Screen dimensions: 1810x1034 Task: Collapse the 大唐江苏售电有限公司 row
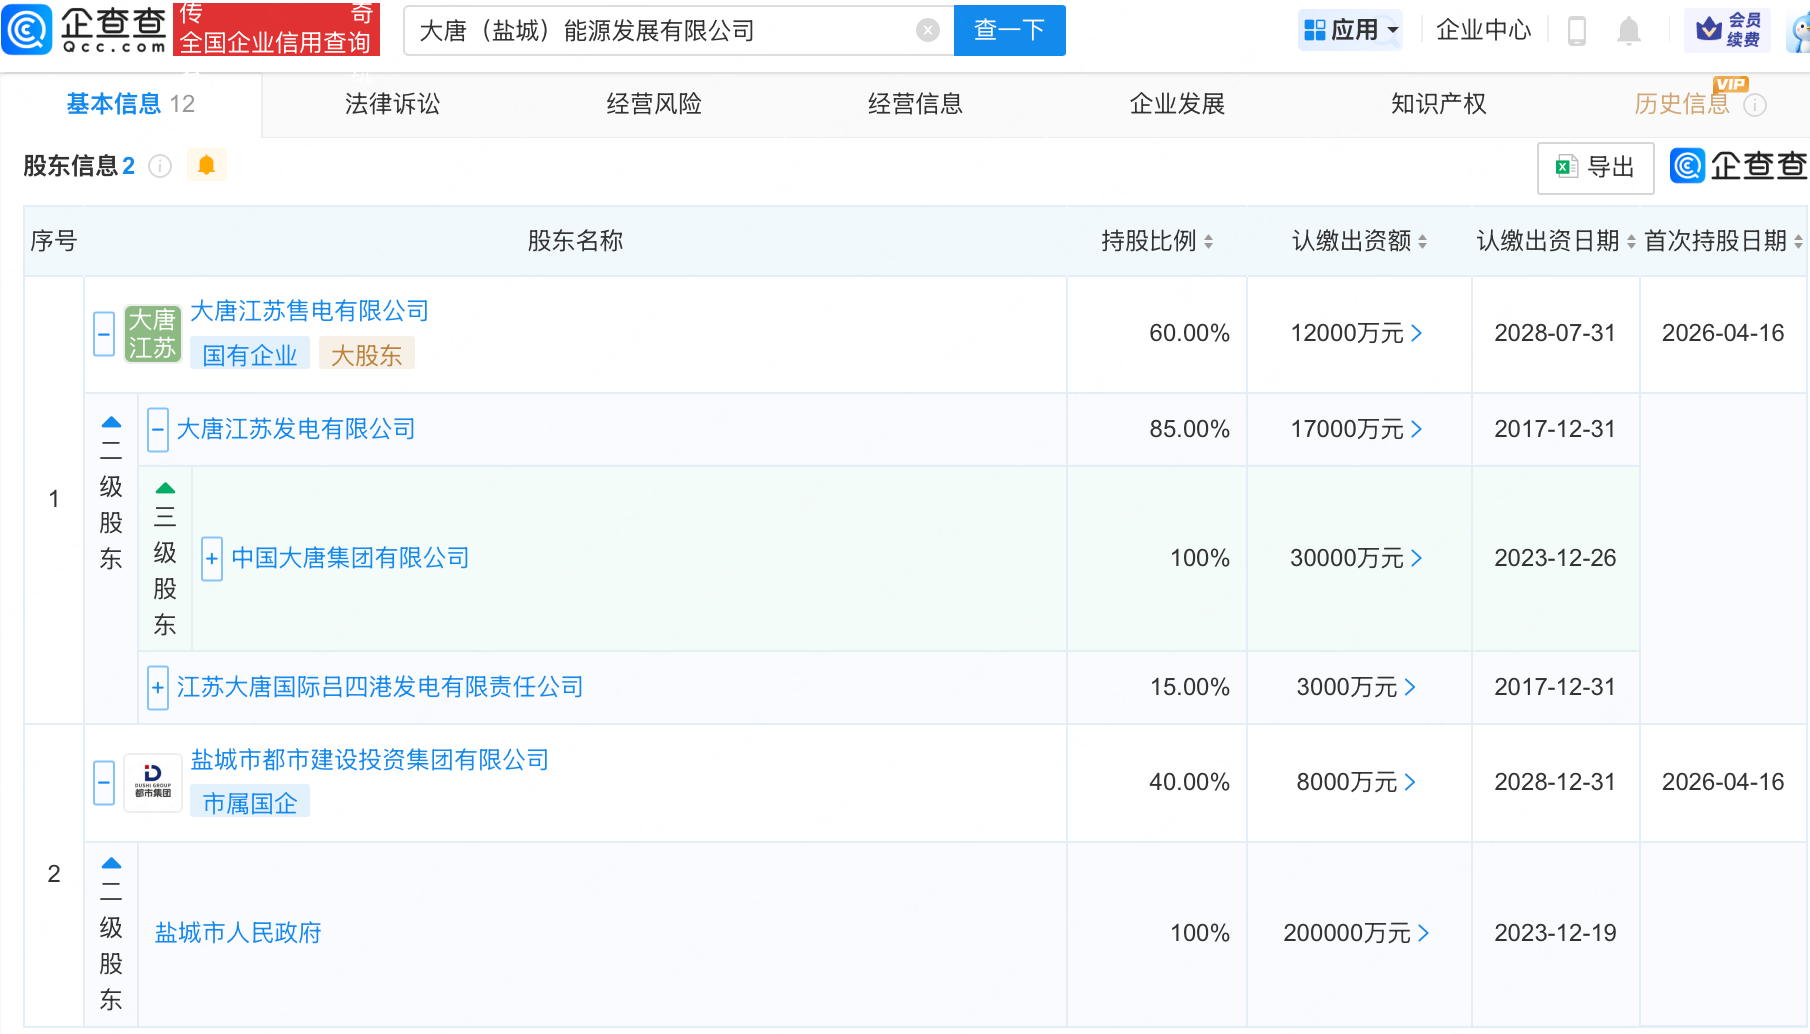click(x=104, y=334)
